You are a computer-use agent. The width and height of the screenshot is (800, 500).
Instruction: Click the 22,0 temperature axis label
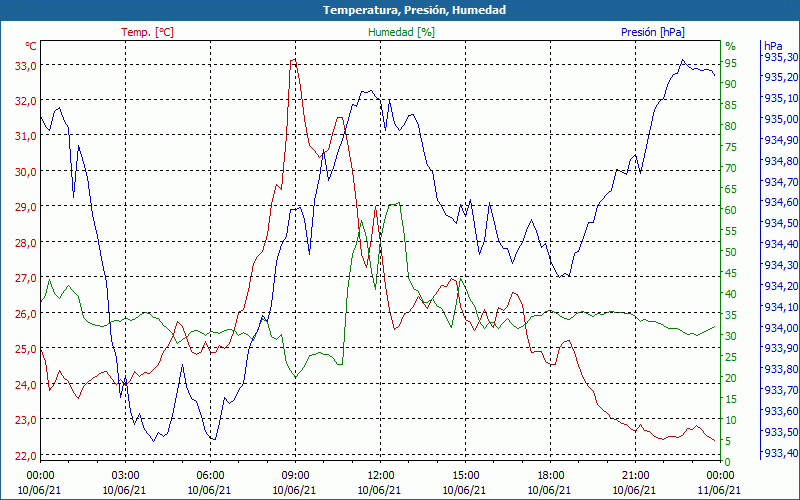tap(25, 456)
